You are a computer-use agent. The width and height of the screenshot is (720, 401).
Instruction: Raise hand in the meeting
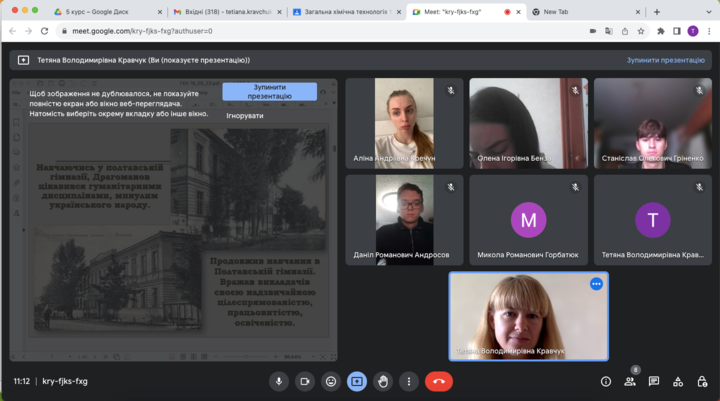pyautogui.click(x=383, y=381)
